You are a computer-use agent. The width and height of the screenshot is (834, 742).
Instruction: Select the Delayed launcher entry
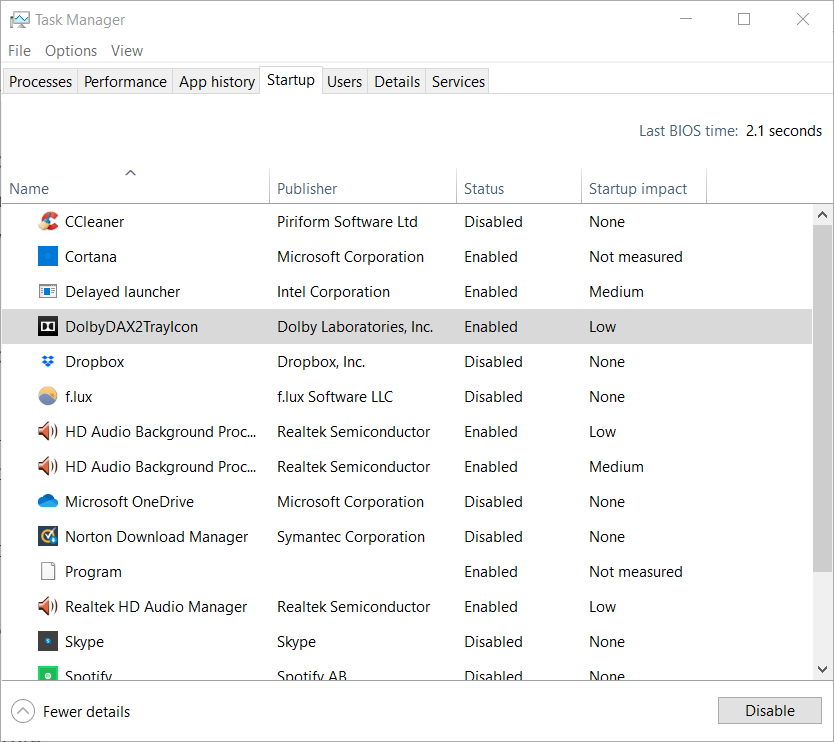point(122,291)
